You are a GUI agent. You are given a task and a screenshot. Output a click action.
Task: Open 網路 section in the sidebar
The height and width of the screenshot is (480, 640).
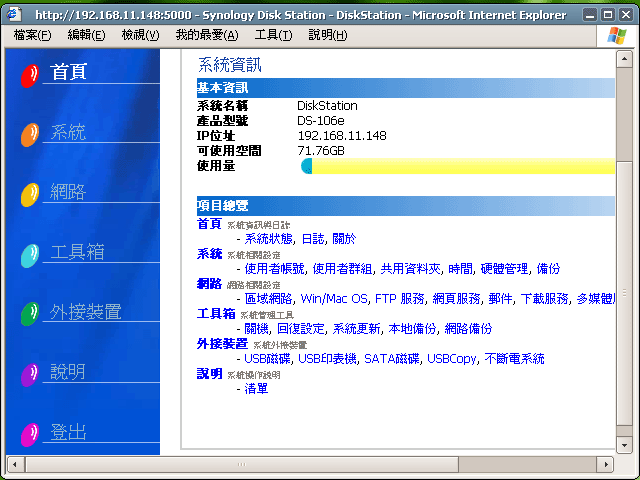pyautogui.click(x=68, y=191)
